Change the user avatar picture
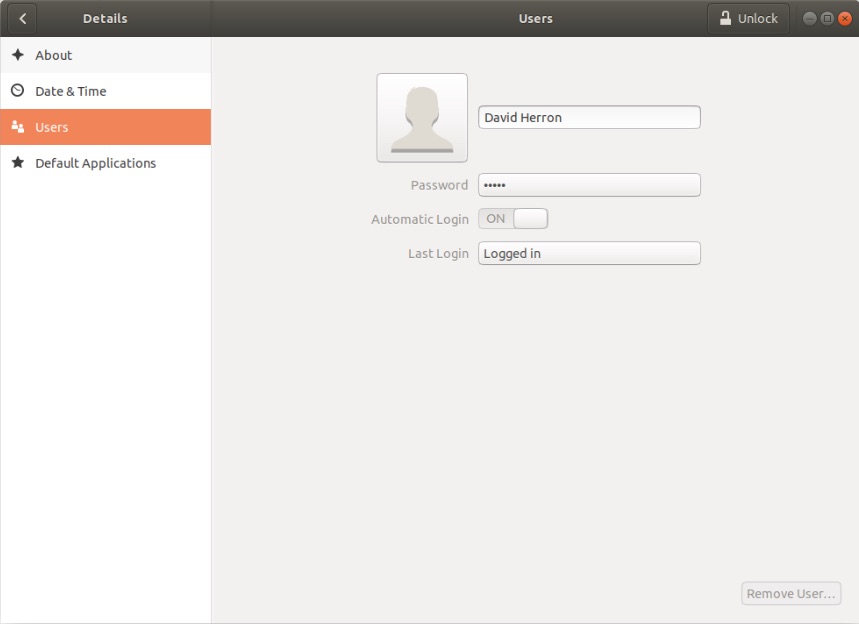This screenshot has width=859, height=624. pyautogui.click(x=422, y=118)
